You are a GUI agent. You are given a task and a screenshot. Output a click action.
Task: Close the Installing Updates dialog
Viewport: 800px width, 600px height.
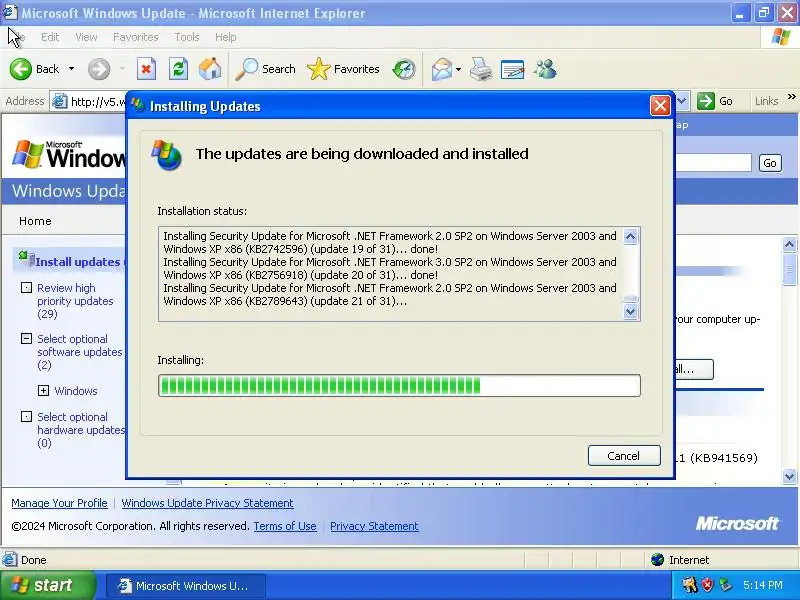(x=660, y=106)
